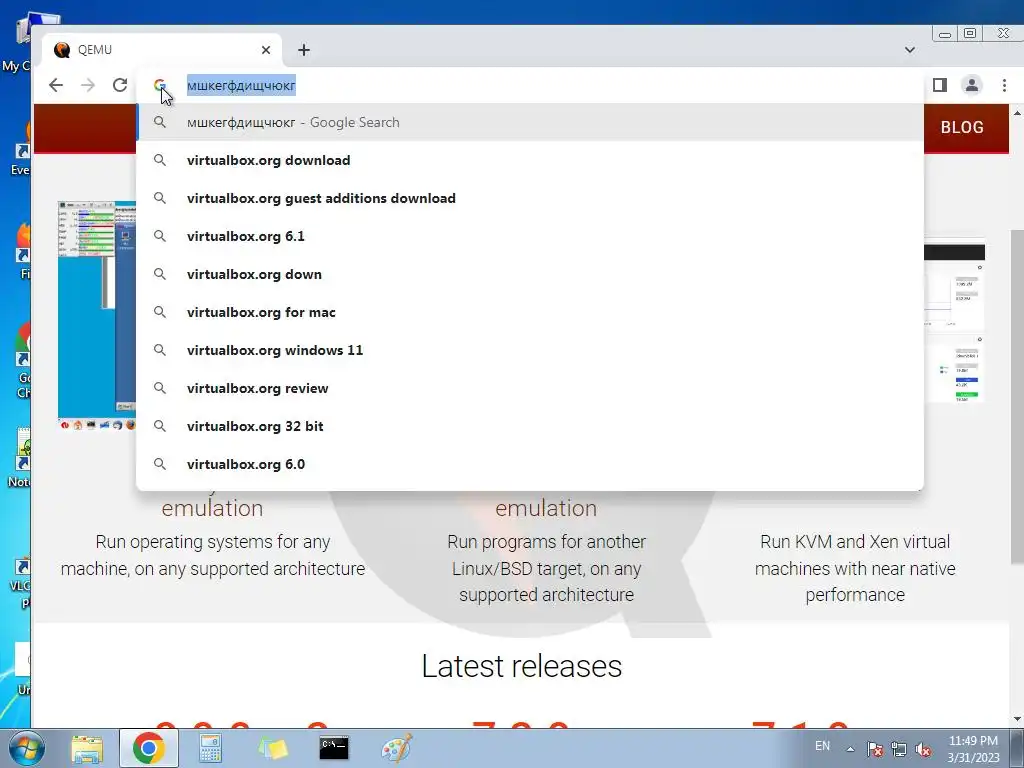Open the side panel icon

pos(940,85)
